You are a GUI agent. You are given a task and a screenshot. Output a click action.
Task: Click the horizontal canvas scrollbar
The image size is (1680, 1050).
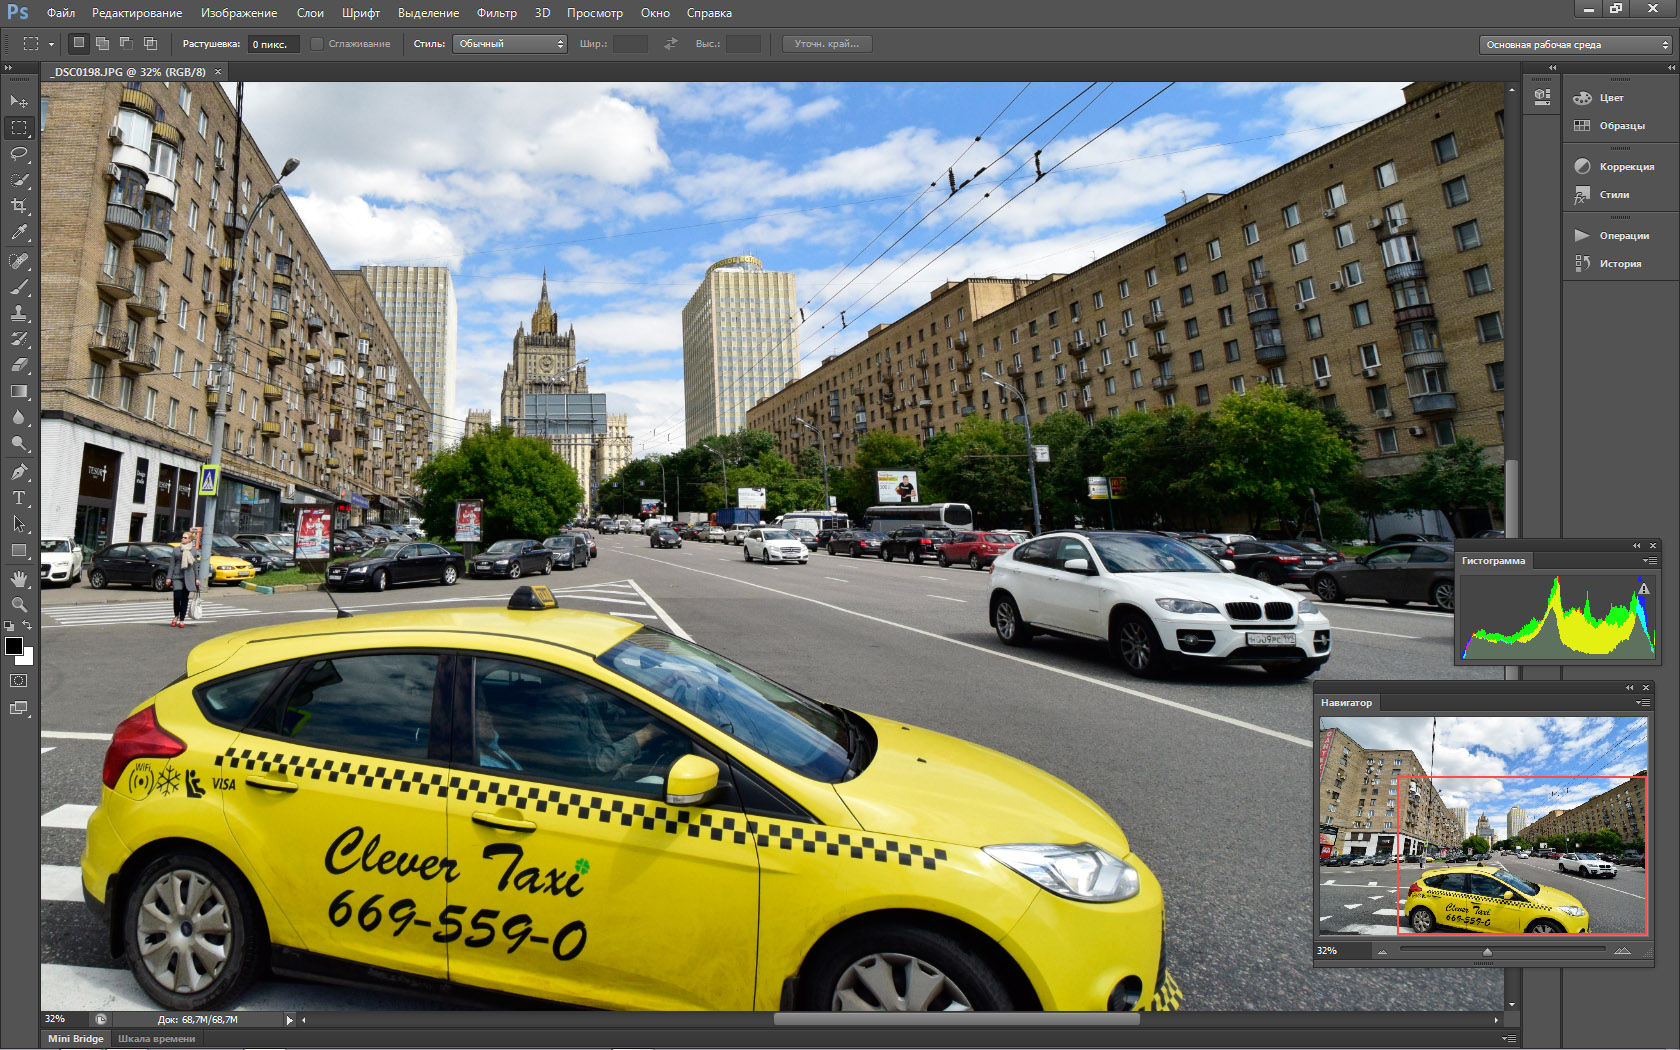pyautogui.click(x=957, y=1020)
